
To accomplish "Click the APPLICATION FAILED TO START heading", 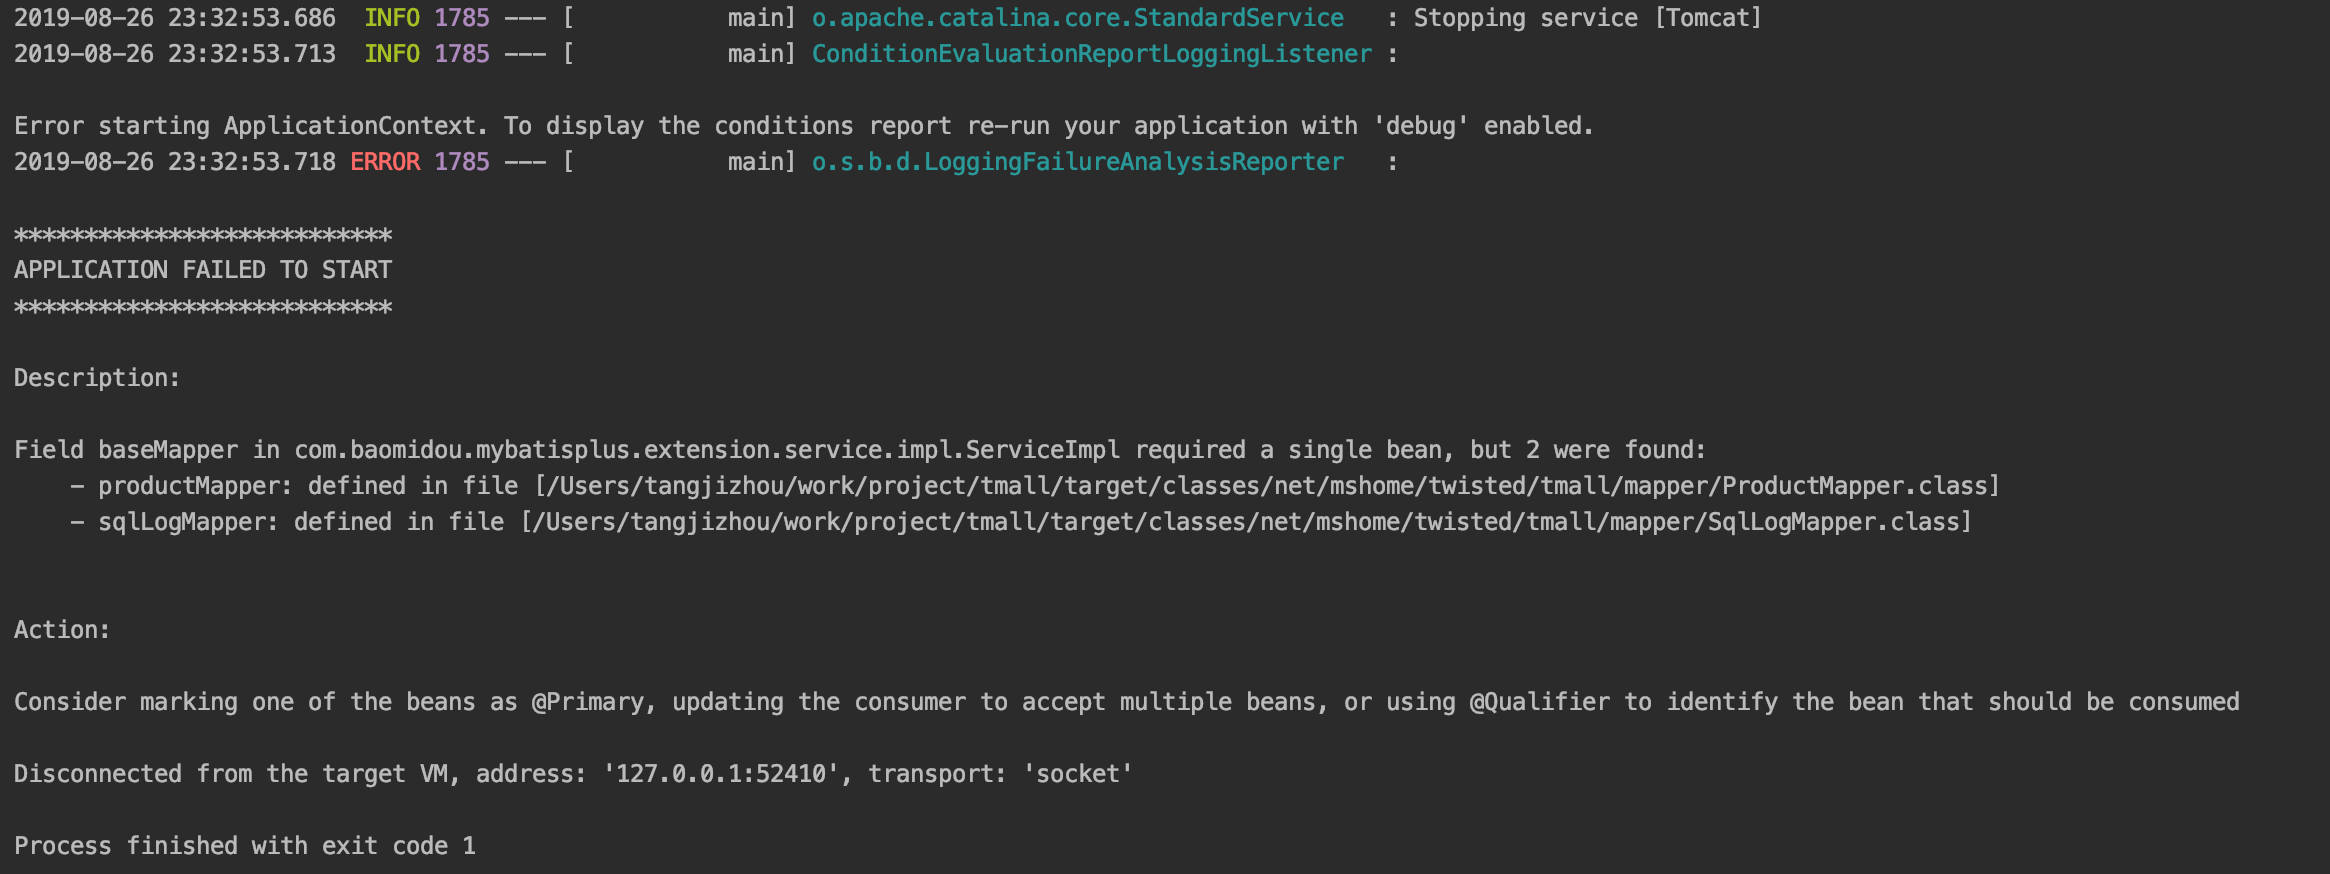I will 203,270.
